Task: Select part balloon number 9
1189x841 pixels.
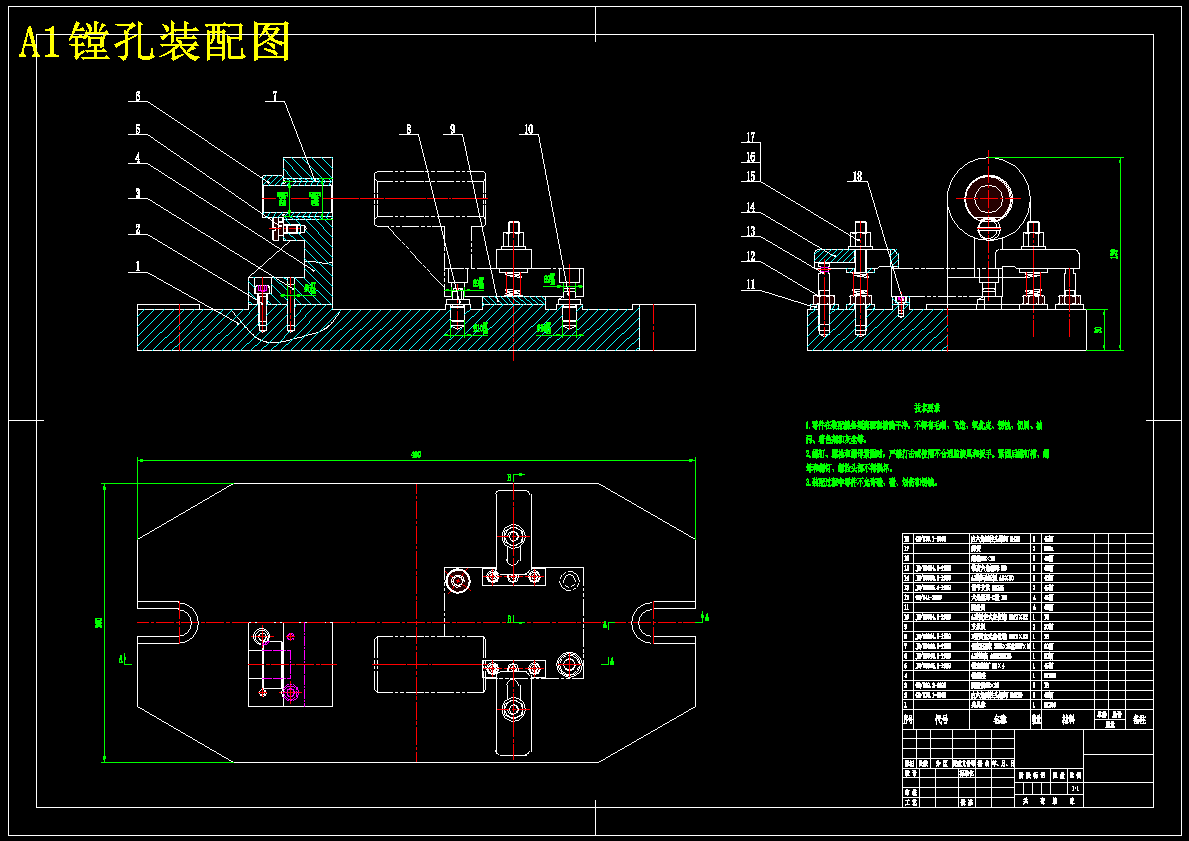Action: pos(453,130)
